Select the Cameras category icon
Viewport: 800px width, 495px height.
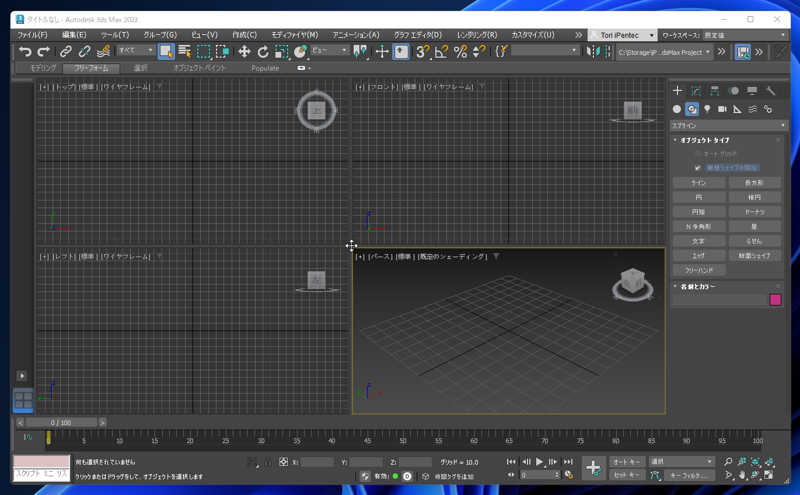(722, 109)
